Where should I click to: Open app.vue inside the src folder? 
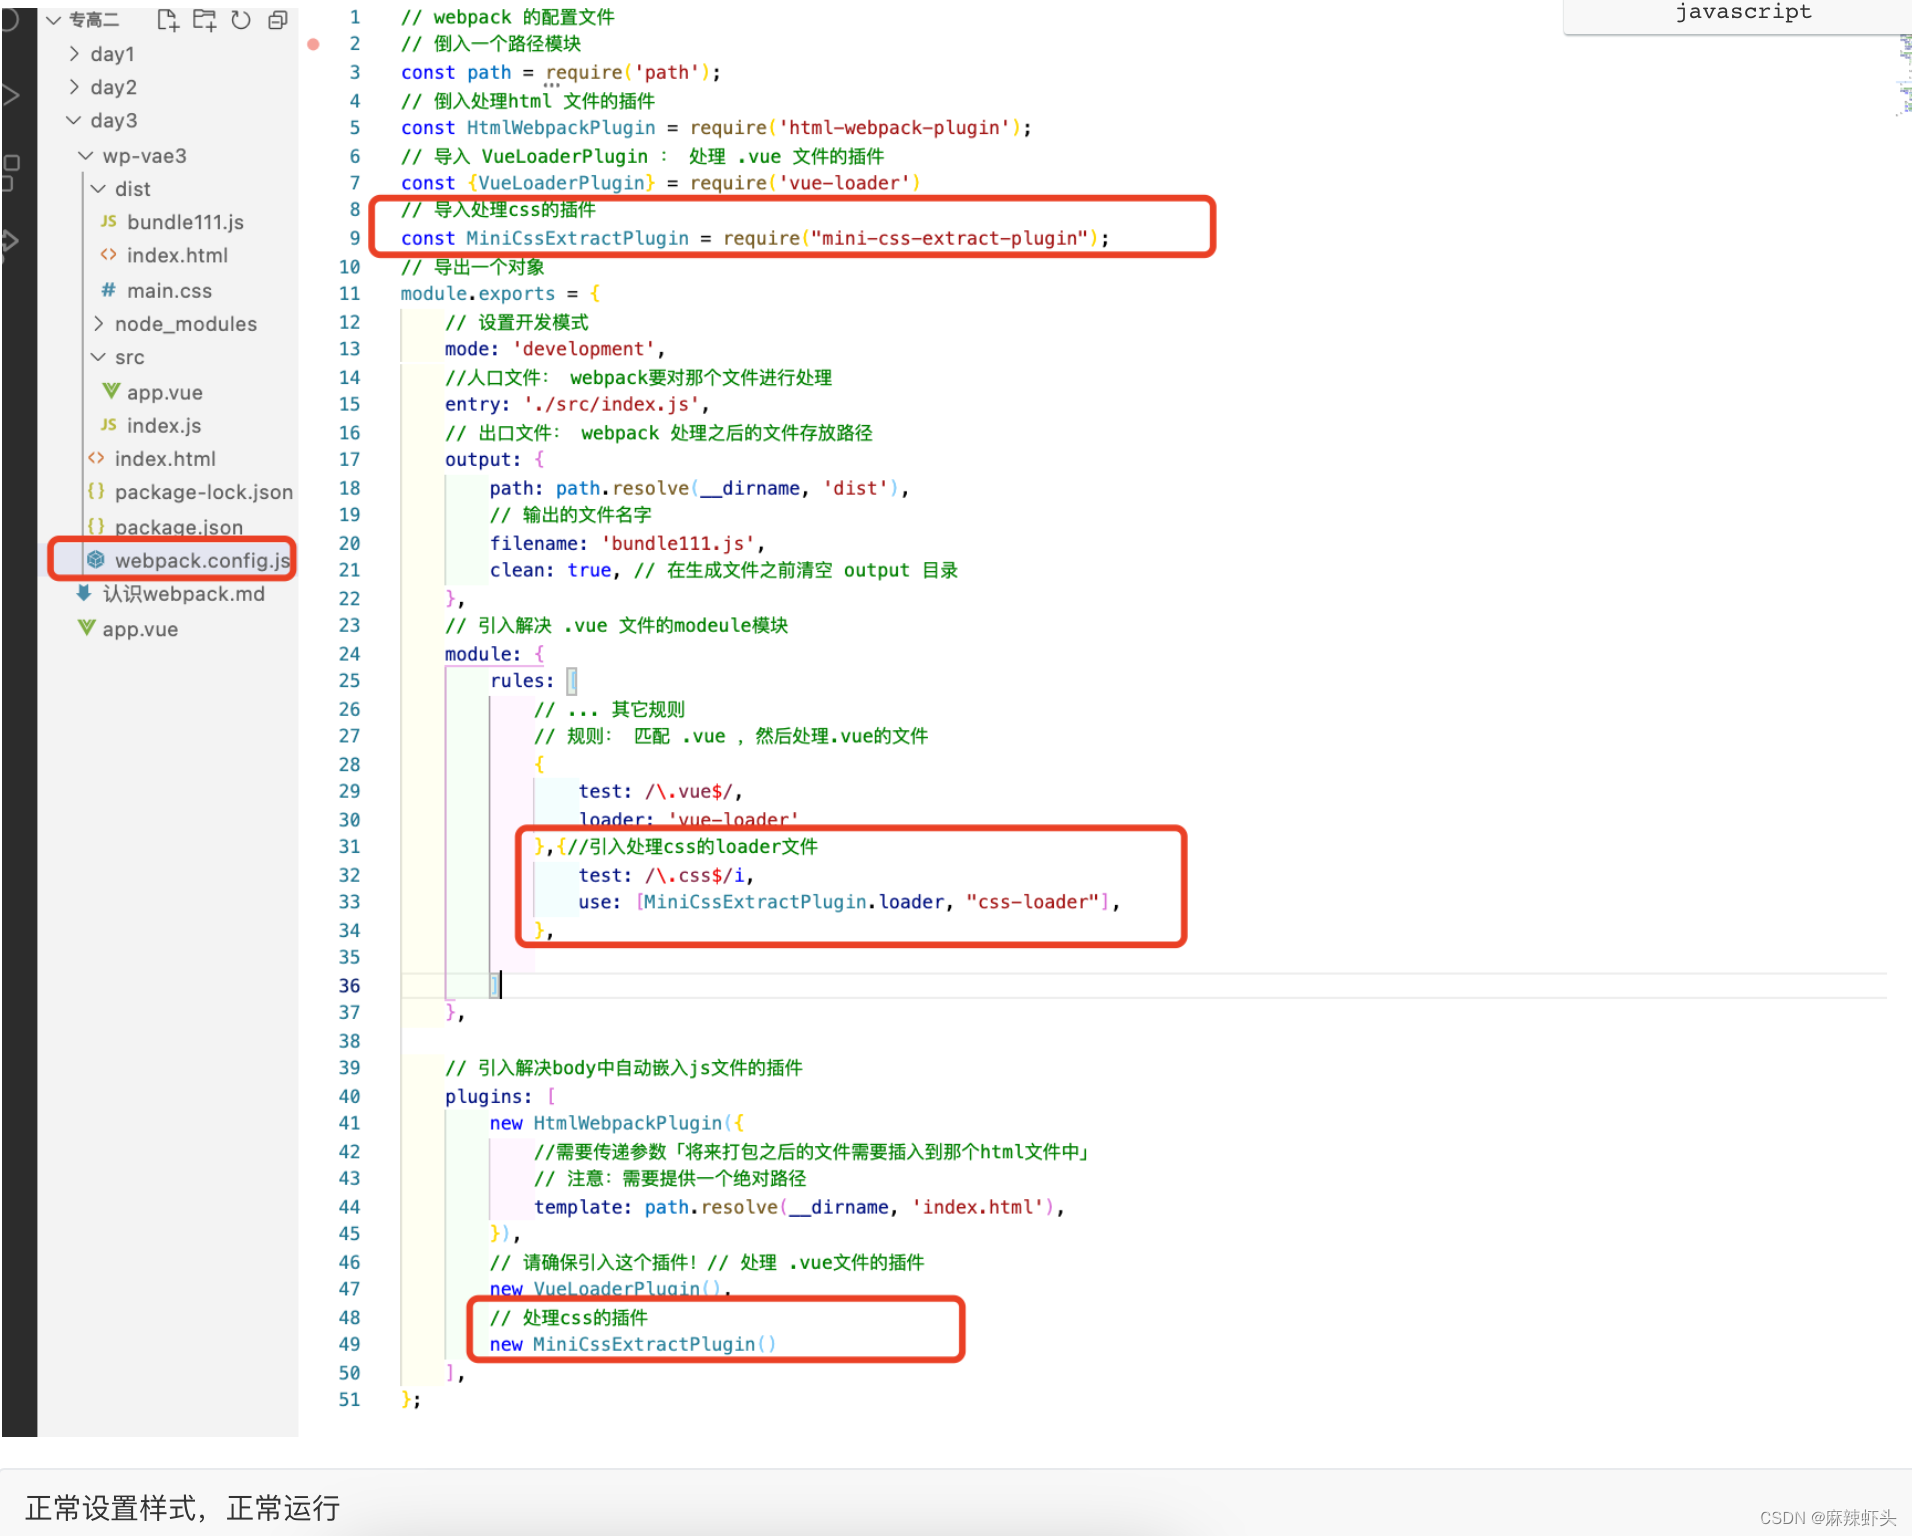[165, 392]
